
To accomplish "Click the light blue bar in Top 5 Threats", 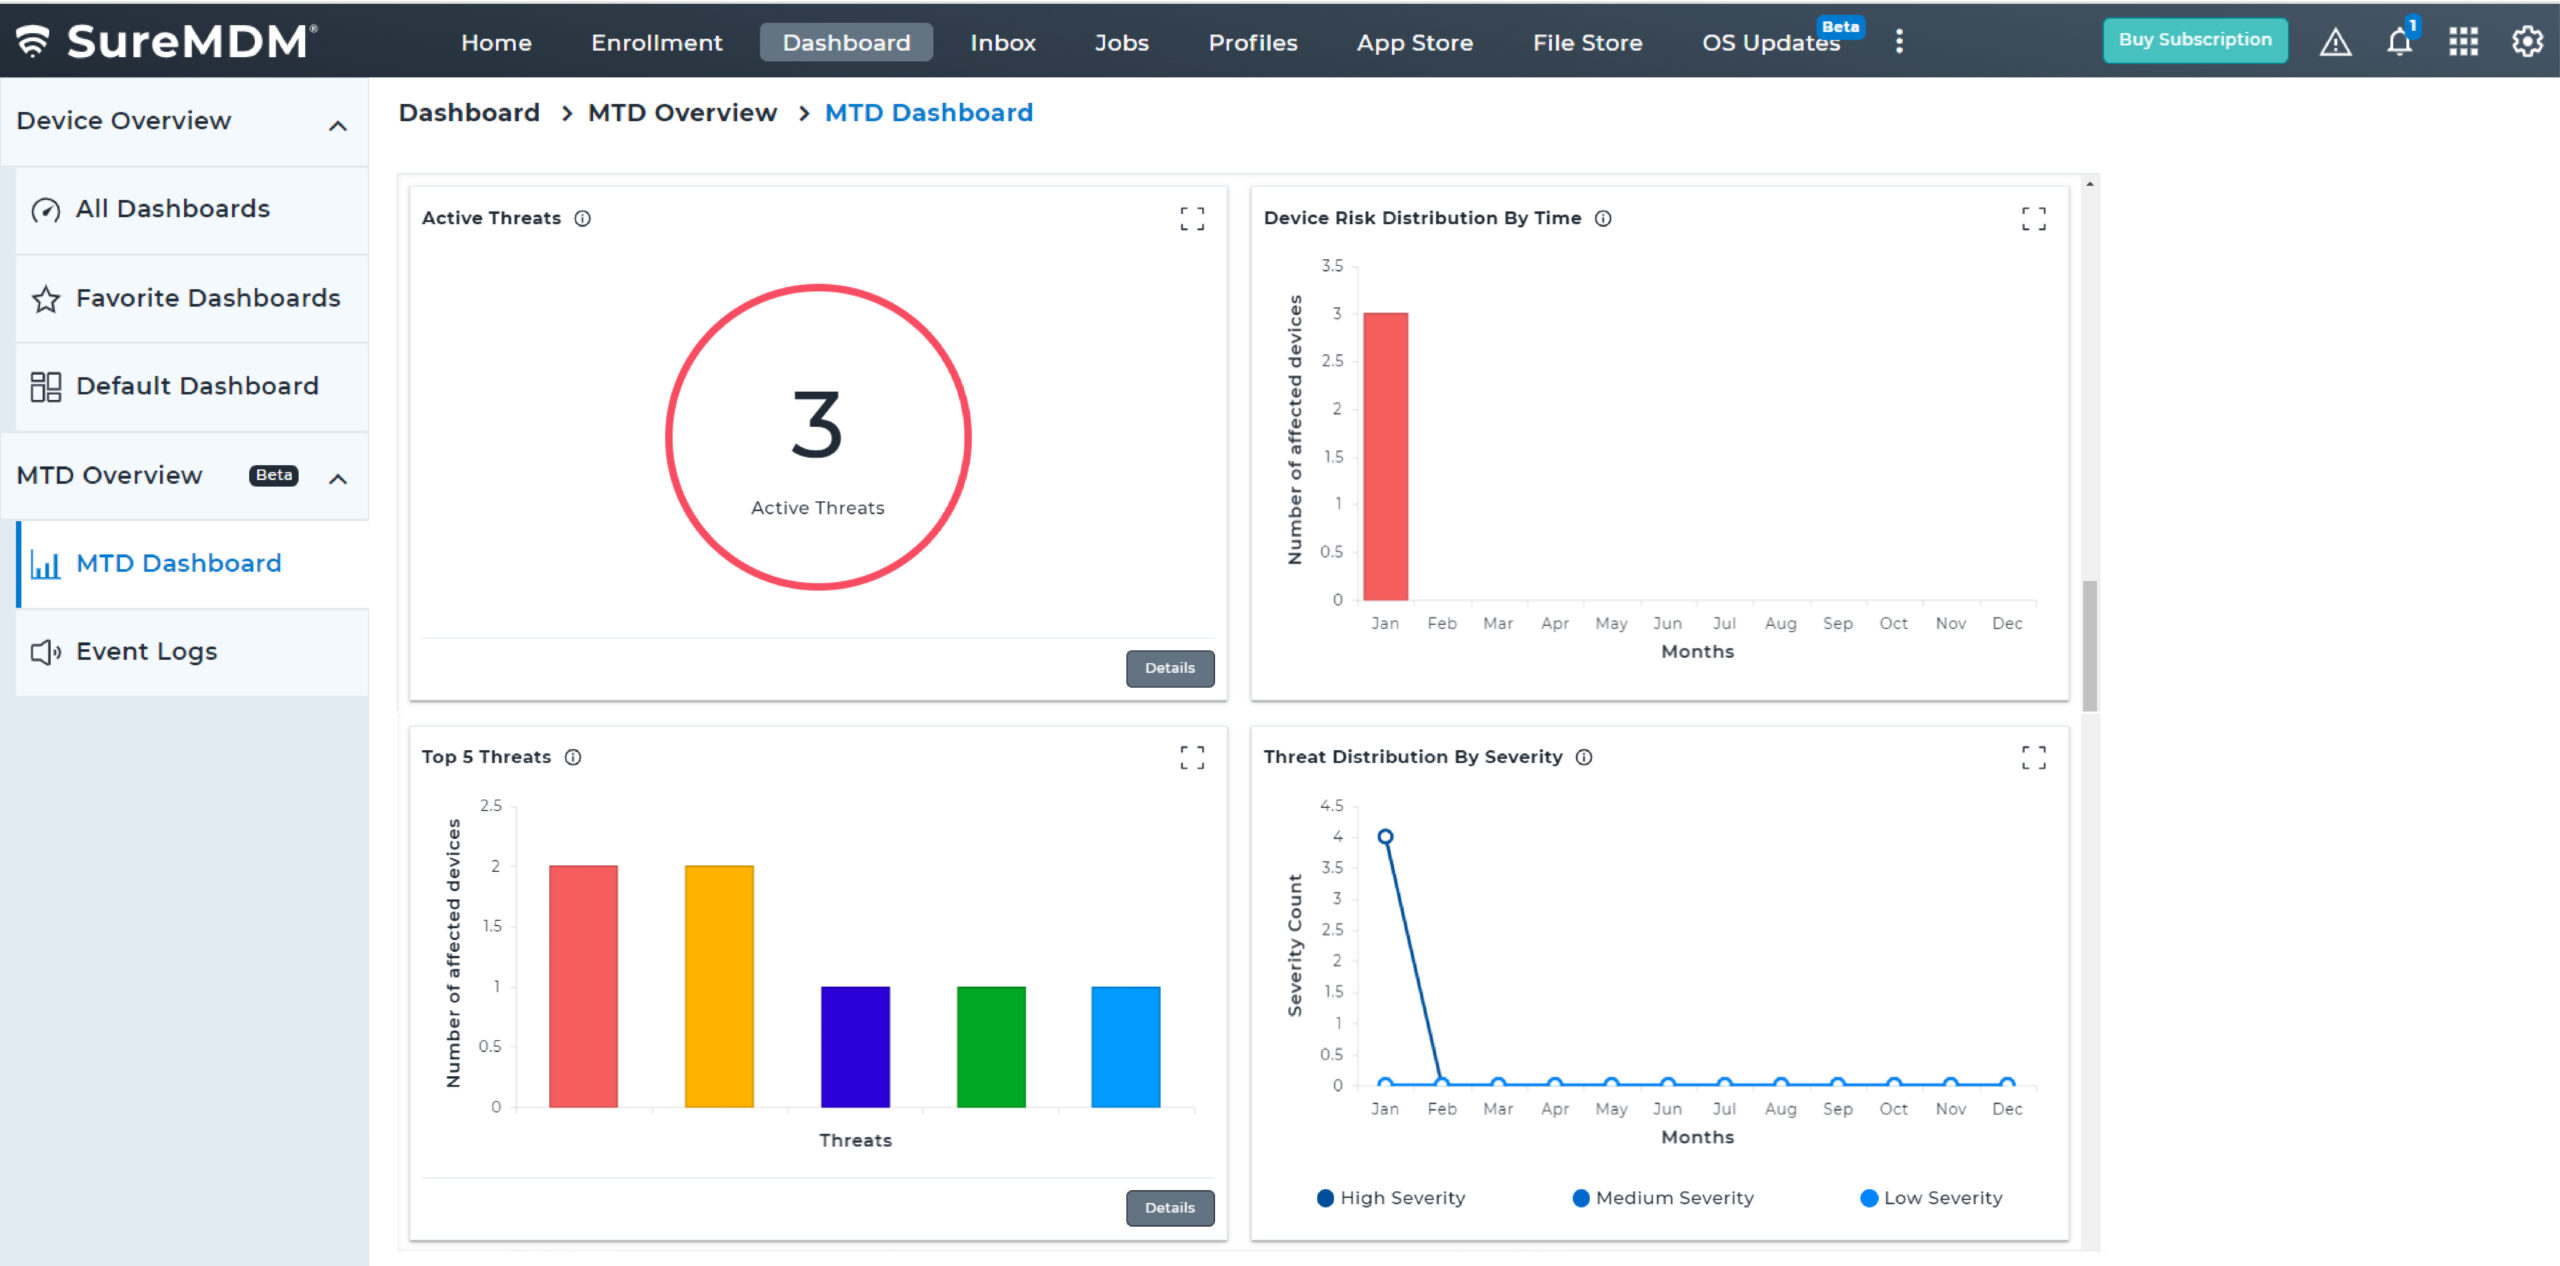I will (1126, 1047).
